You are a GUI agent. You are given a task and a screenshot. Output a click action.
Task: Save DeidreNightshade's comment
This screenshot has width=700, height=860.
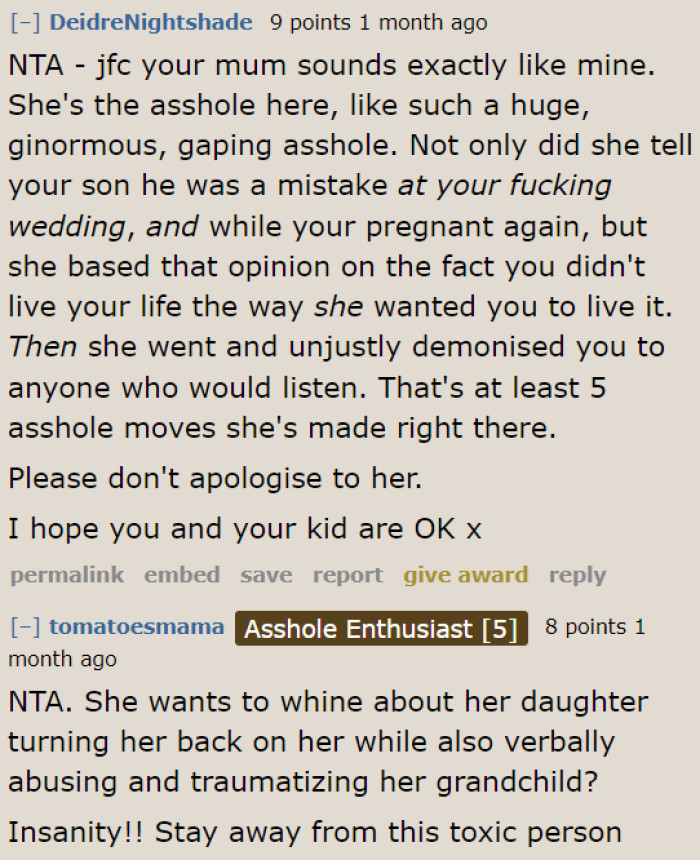(x=265, y=575)
